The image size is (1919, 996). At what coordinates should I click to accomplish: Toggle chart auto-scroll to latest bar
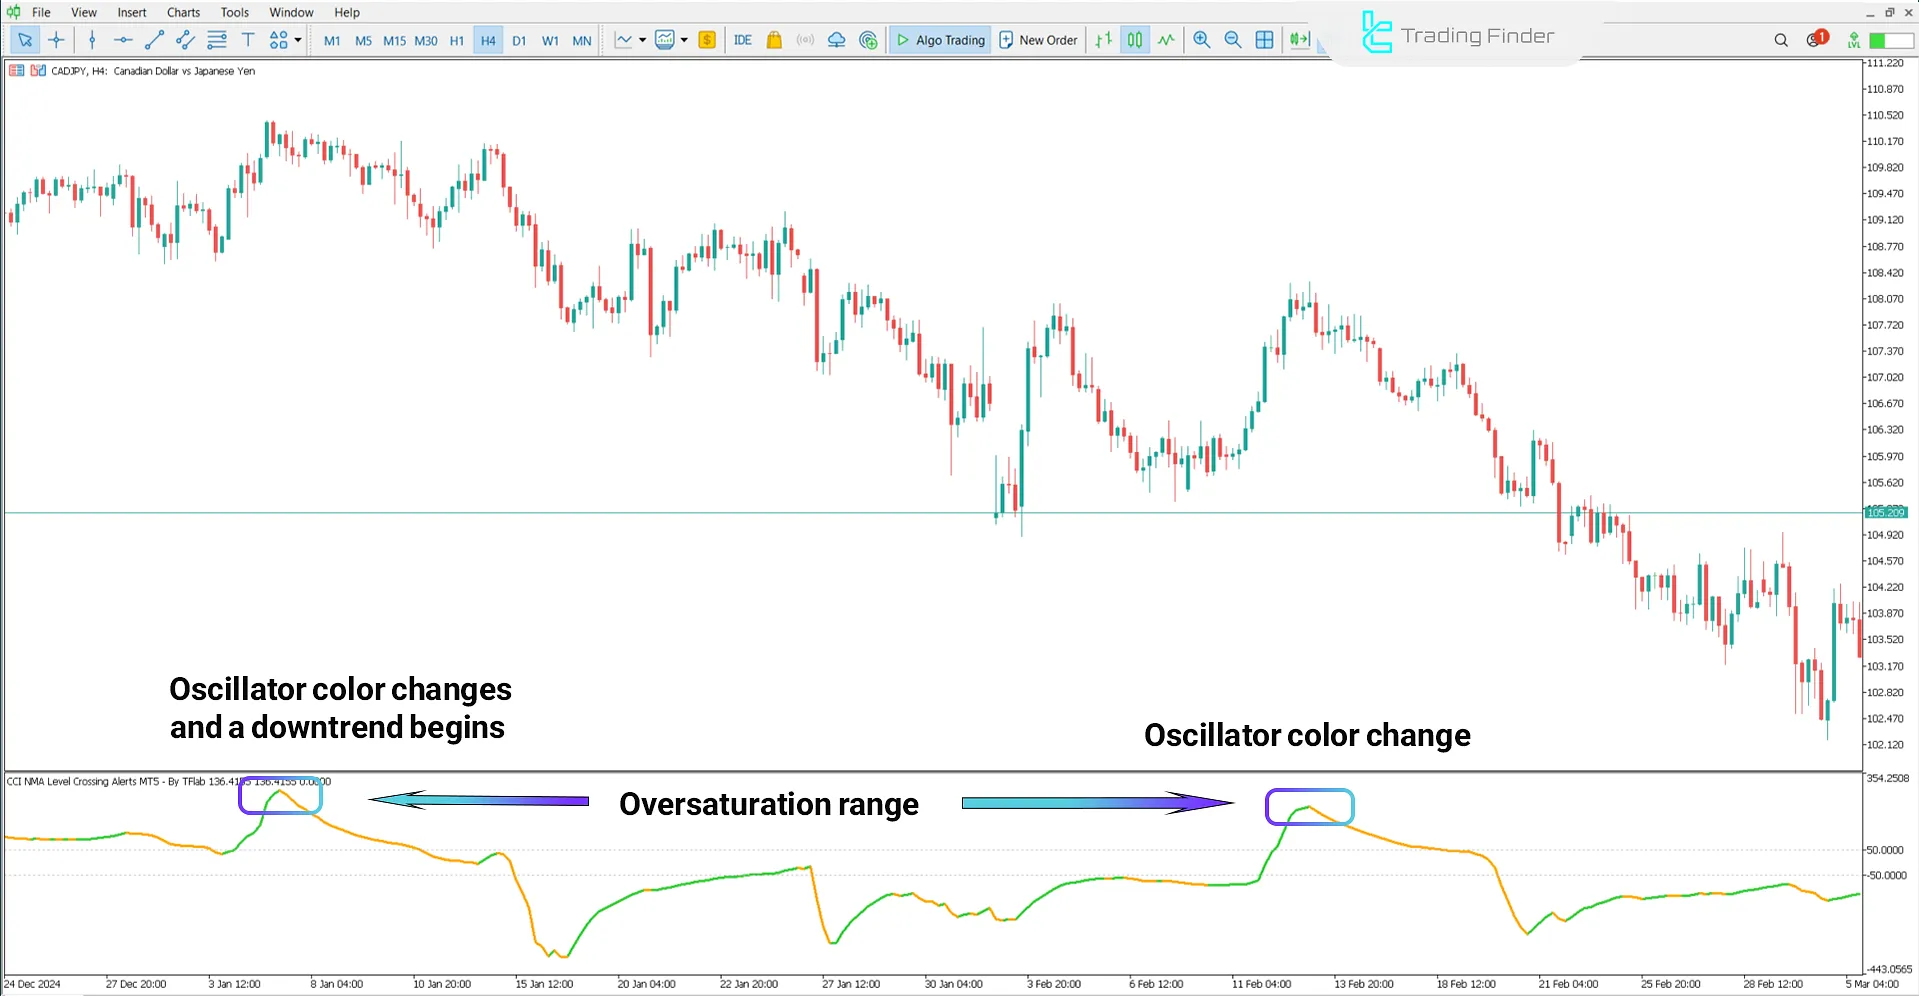[1299, 40]
